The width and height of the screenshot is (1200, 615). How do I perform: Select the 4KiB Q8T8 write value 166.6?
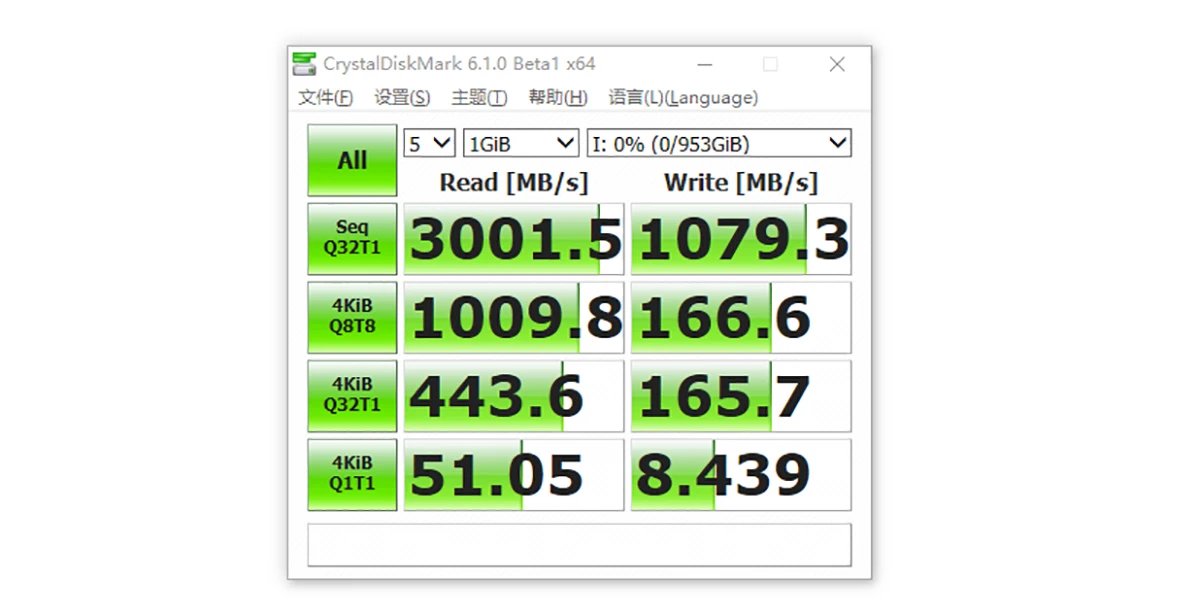741,317
